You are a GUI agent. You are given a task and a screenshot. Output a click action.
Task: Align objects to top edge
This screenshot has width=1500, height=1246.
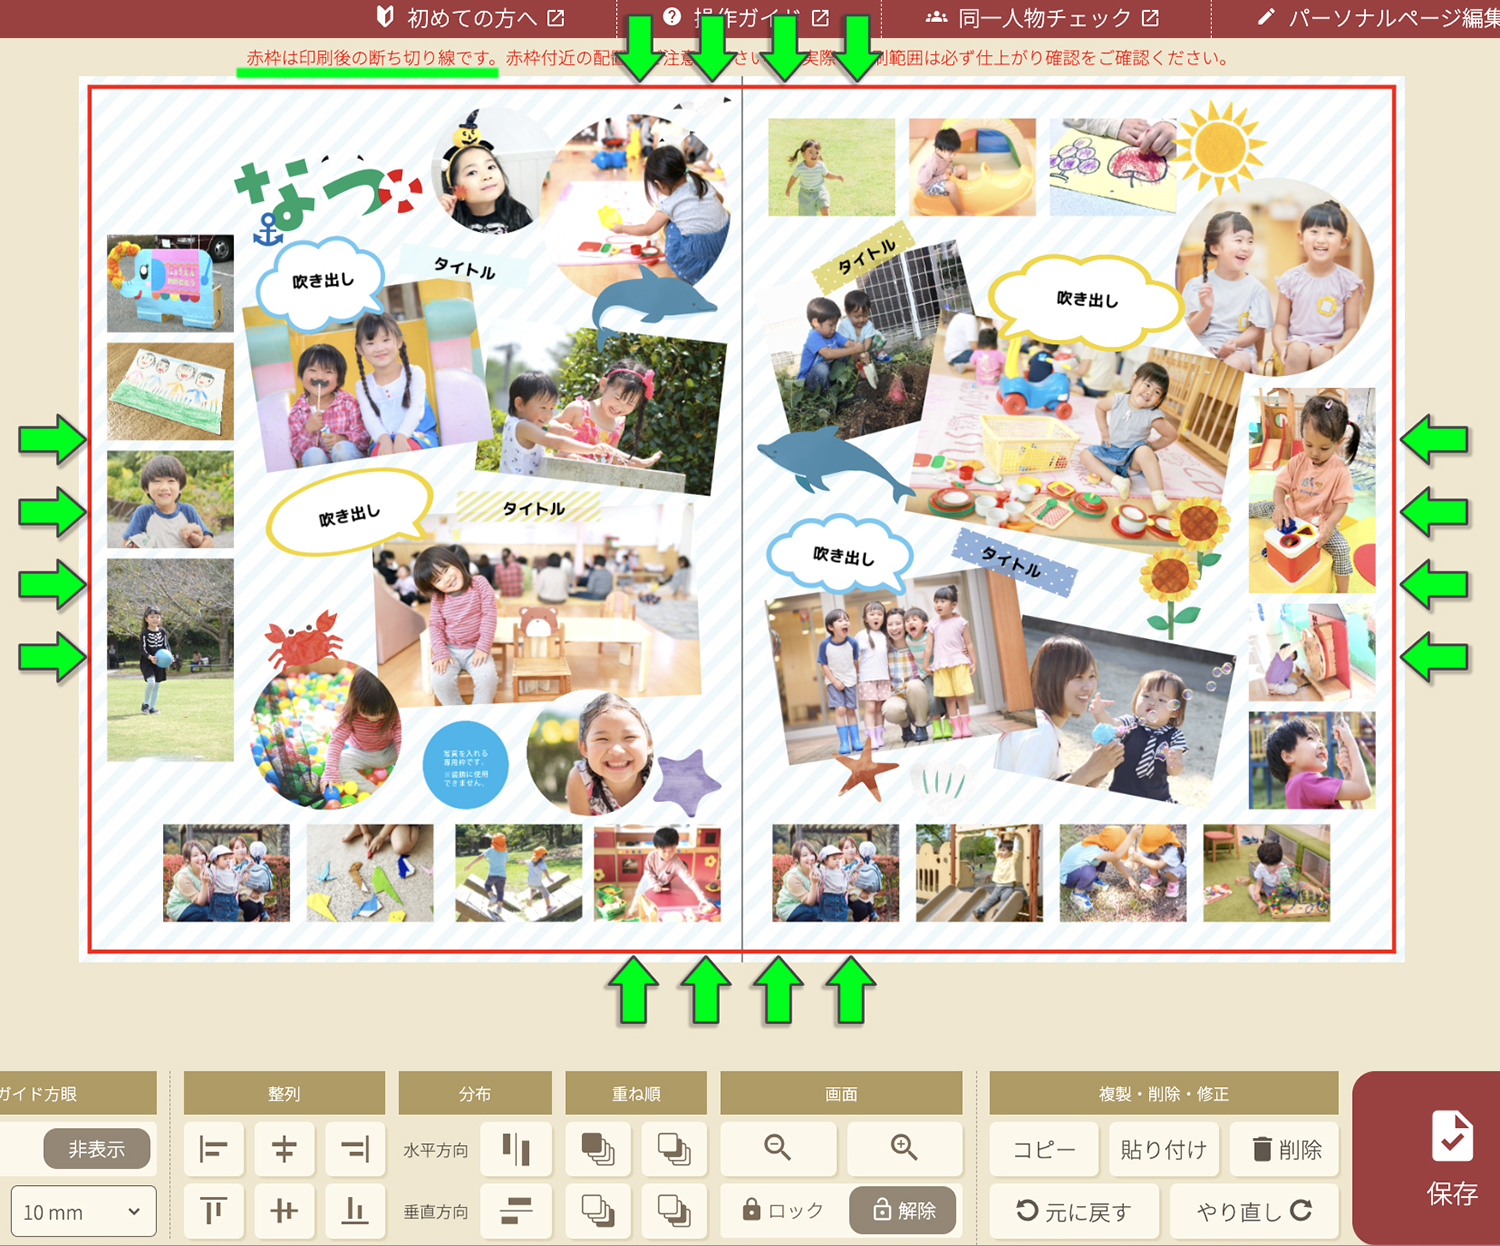214,1211
